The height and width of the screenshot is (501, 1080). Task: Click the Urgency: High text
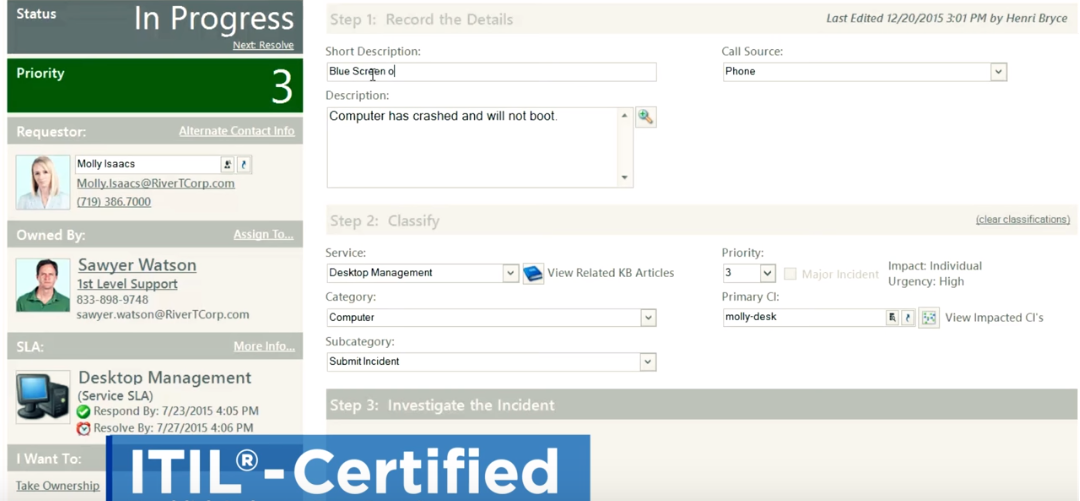pos(926,281)
